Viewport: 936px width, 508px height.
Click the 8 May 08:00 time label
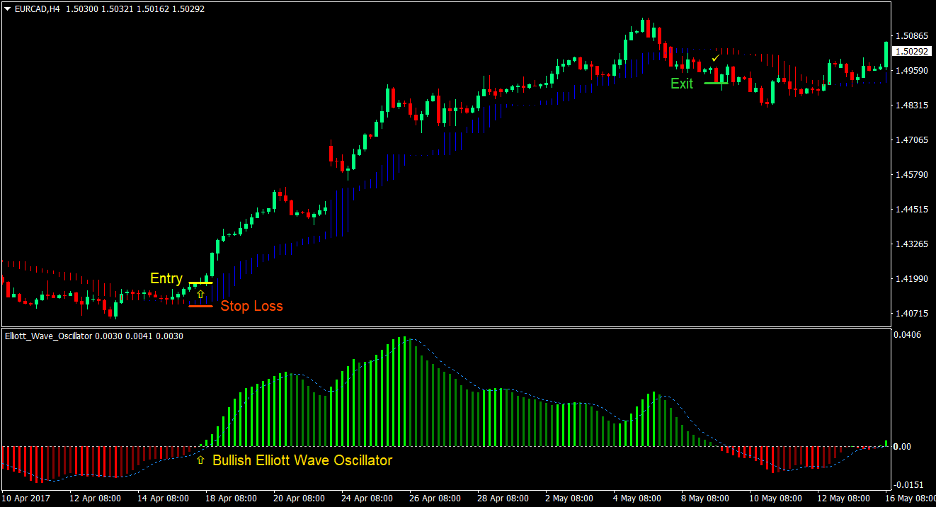tap(705, 498)
